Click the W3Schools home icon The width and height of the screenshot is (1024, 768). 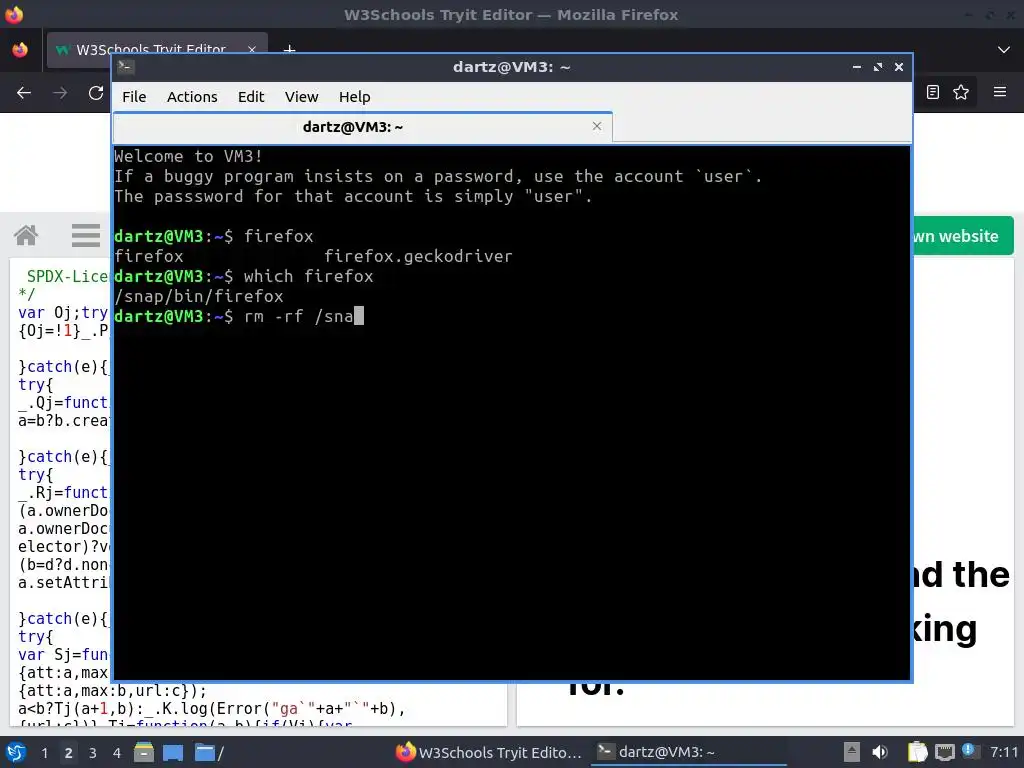[x=26, y=235]
